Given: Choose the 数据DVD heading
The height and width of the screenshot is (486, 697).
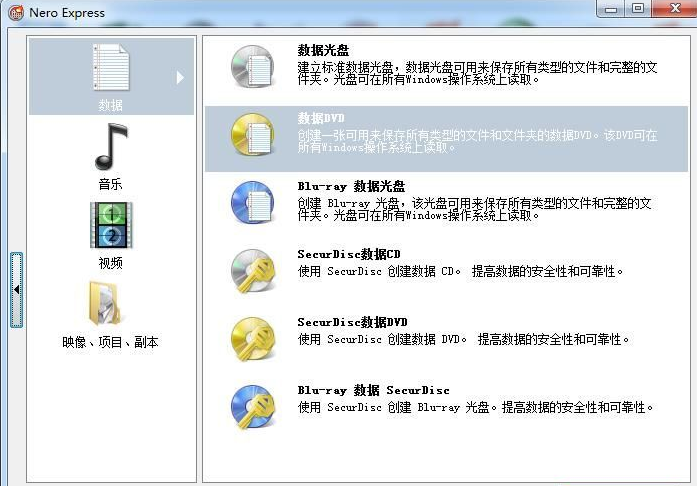Looking at the screenshot, I should coord(321,118).
